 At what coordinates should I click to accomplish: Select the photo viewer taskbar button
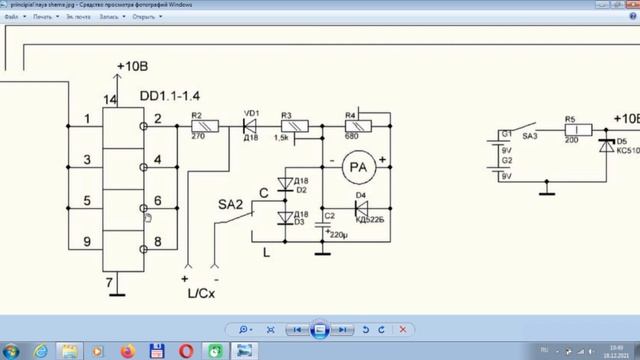point(244,351)
